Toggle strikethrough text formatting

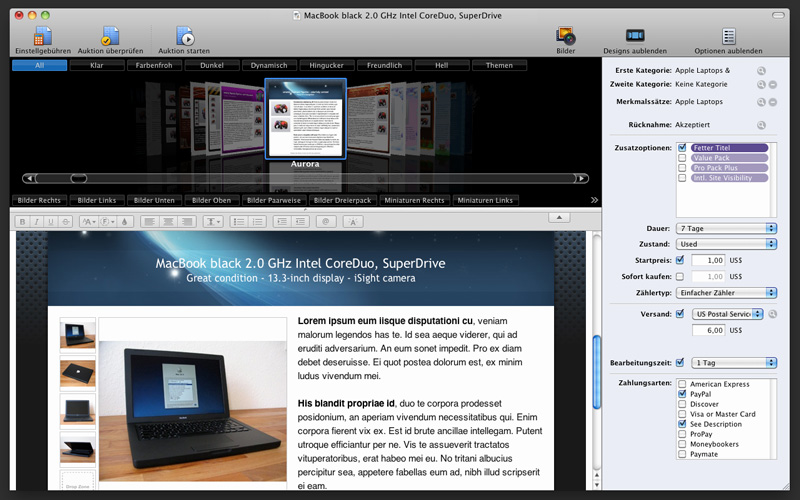click(65, 221)
